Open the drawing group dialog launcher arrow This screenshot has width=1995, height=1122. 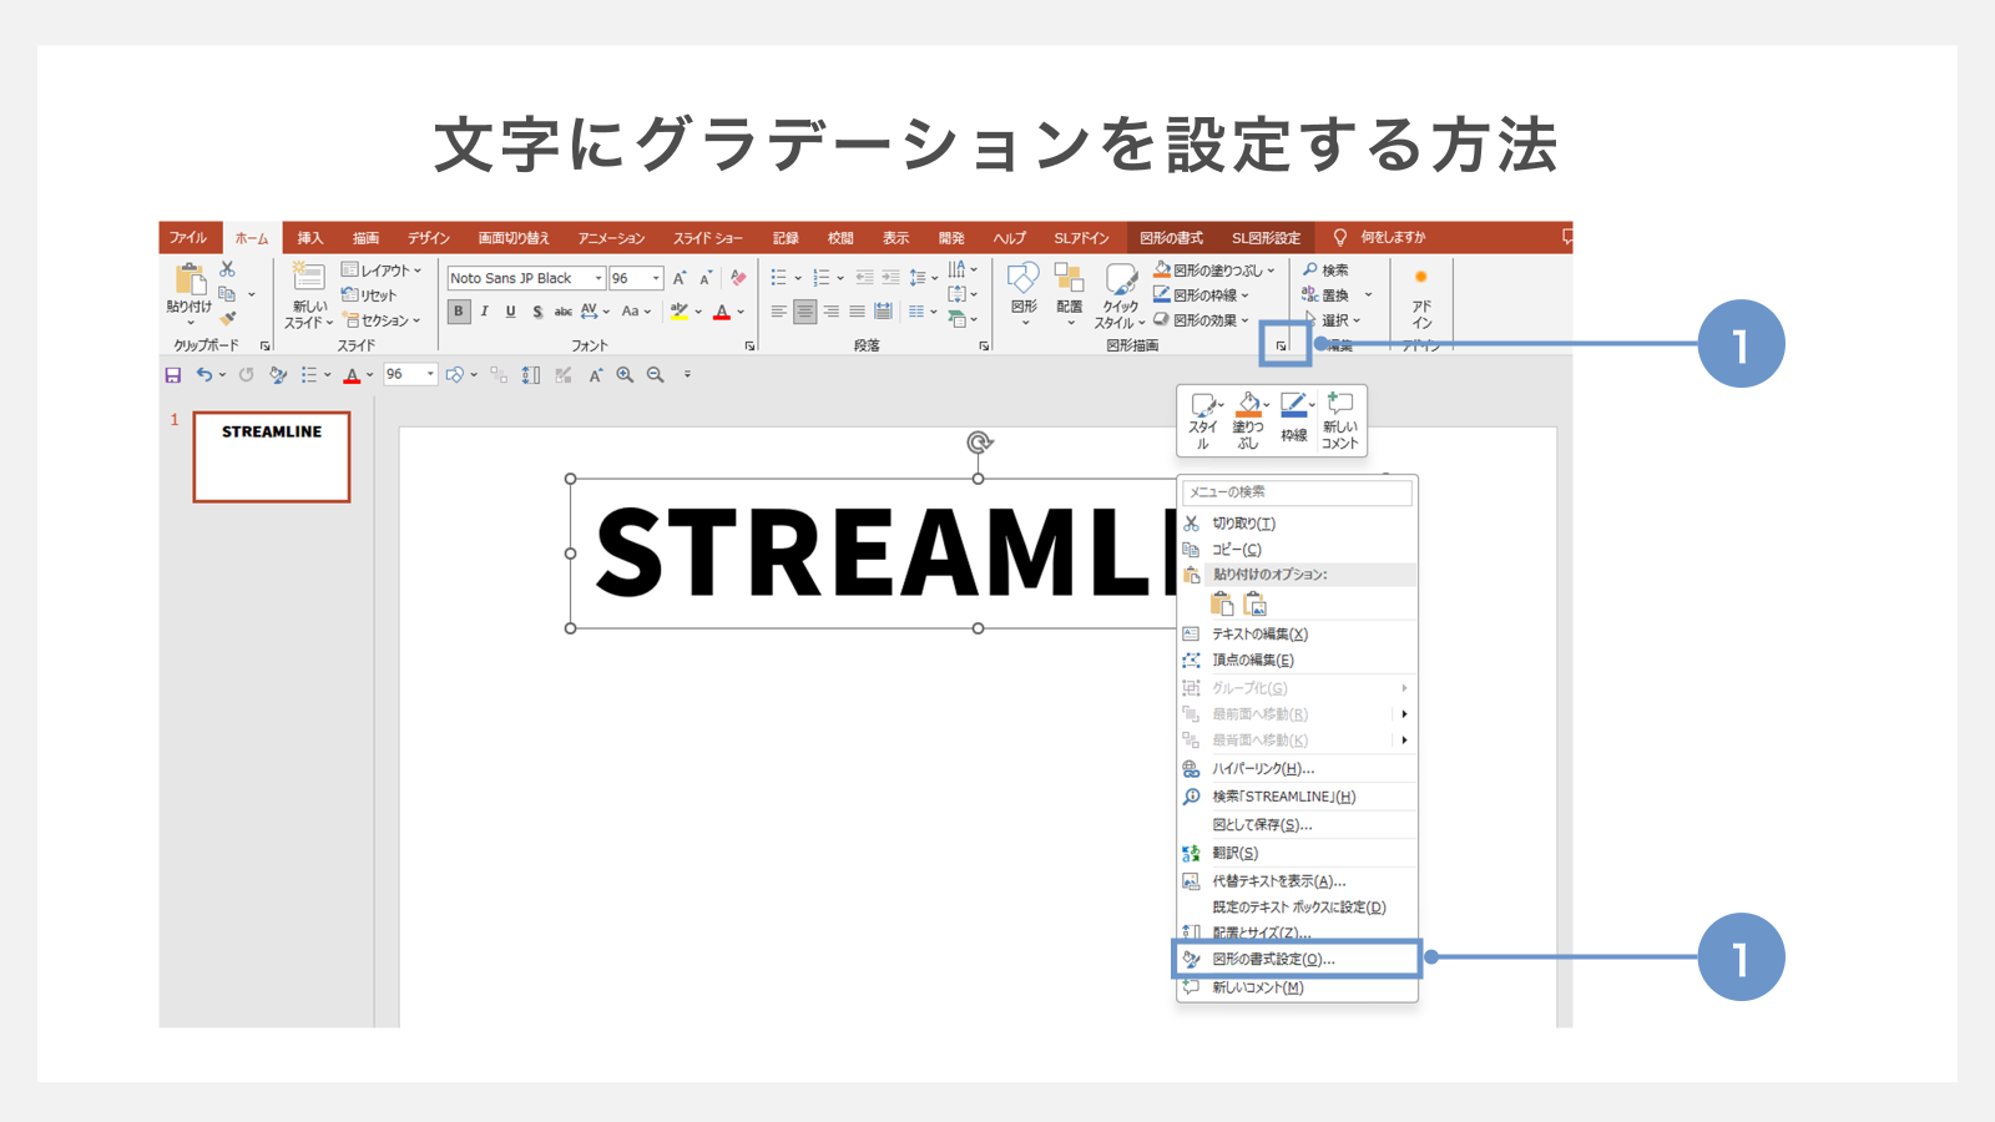(x=1281, y=346)
